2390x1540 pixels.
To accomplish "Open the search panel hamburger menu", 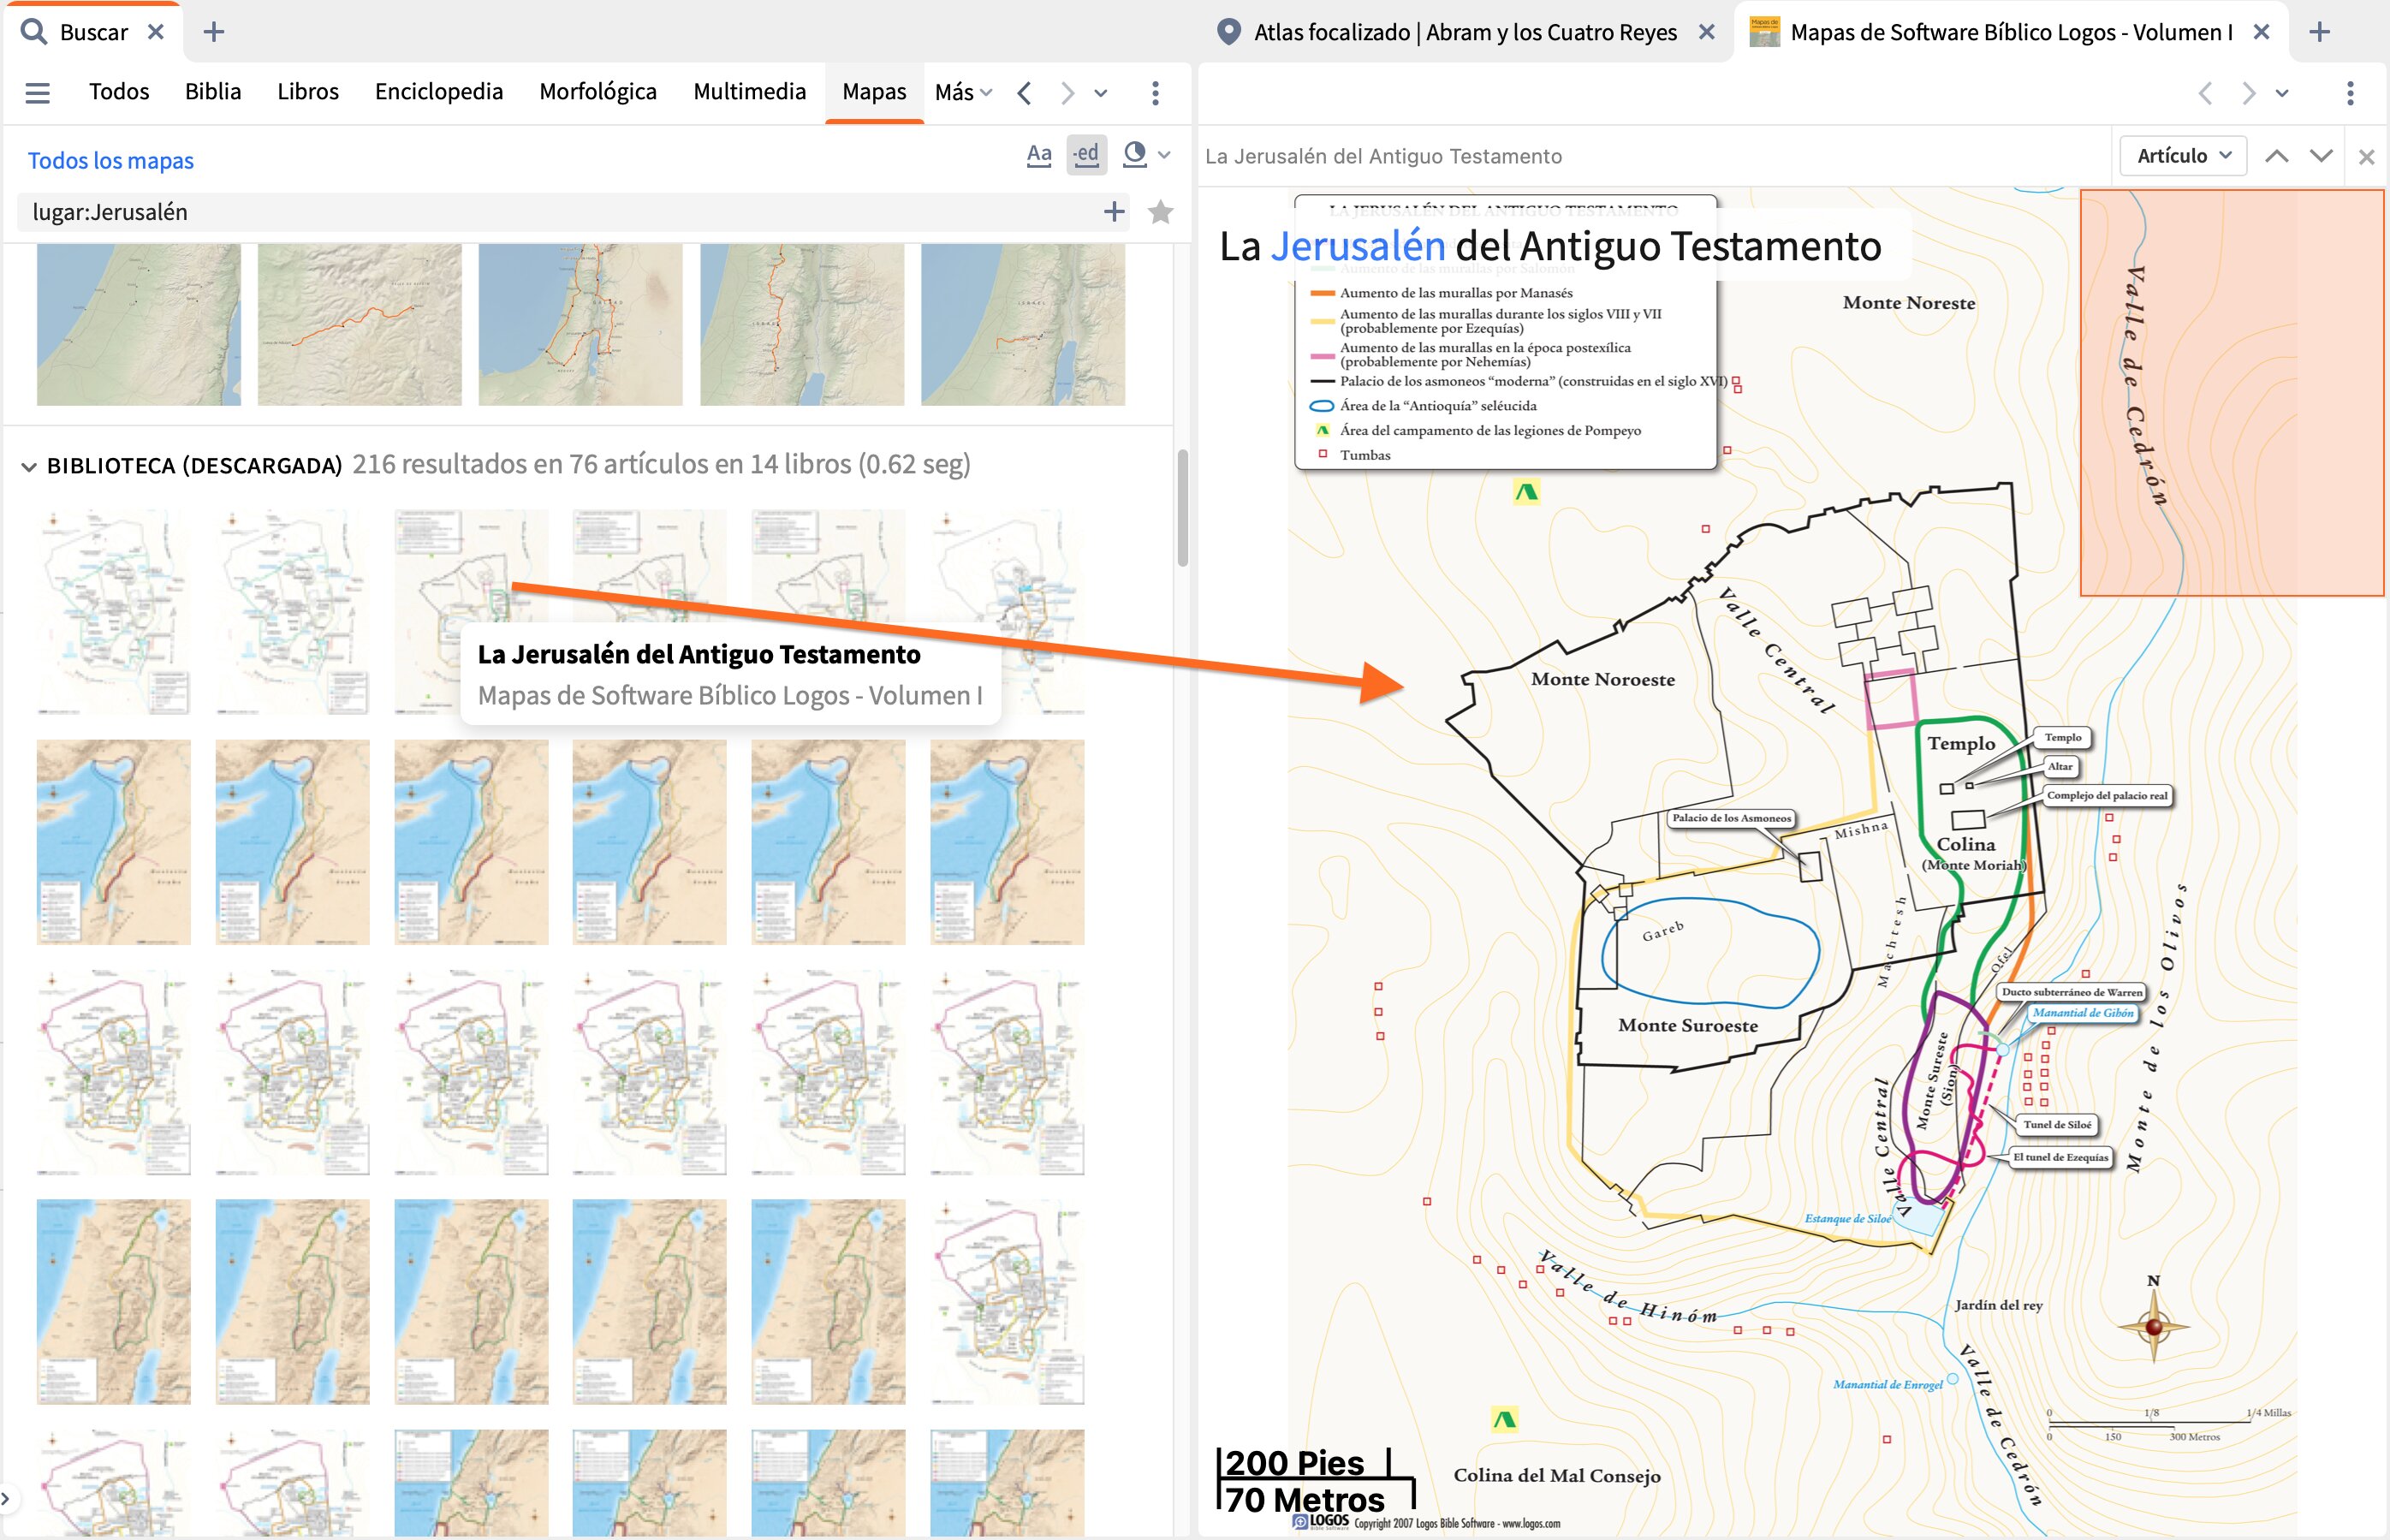I will [x=38, y=93].
